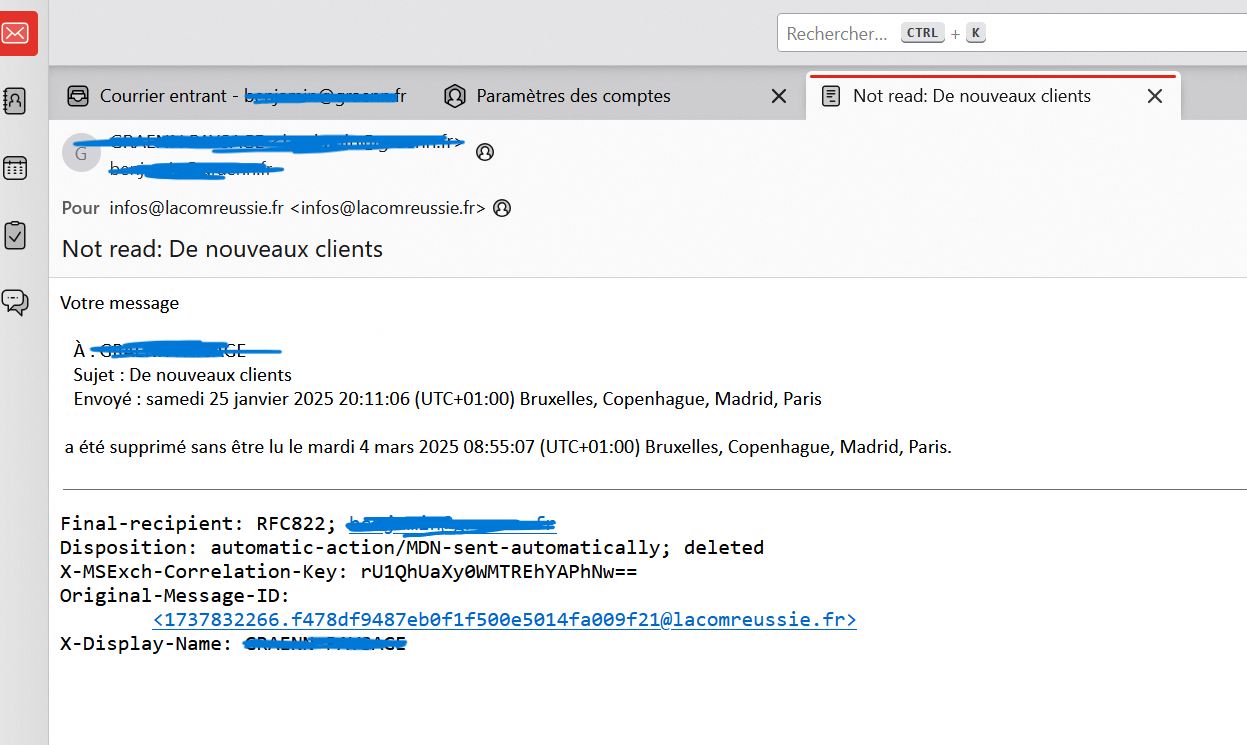The height and width of the screenshot is (745, 1247).
Task: Close the Paramètres des comptes tab
Action: pos(779,96)
